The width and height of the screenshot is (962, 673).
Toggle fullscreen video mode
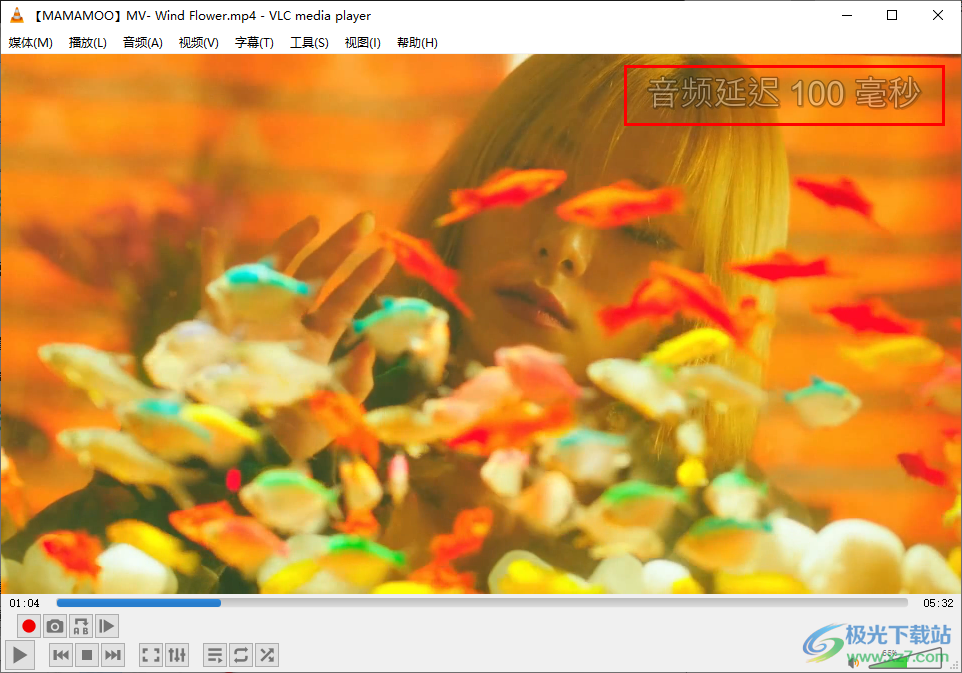tap(151, 655)
